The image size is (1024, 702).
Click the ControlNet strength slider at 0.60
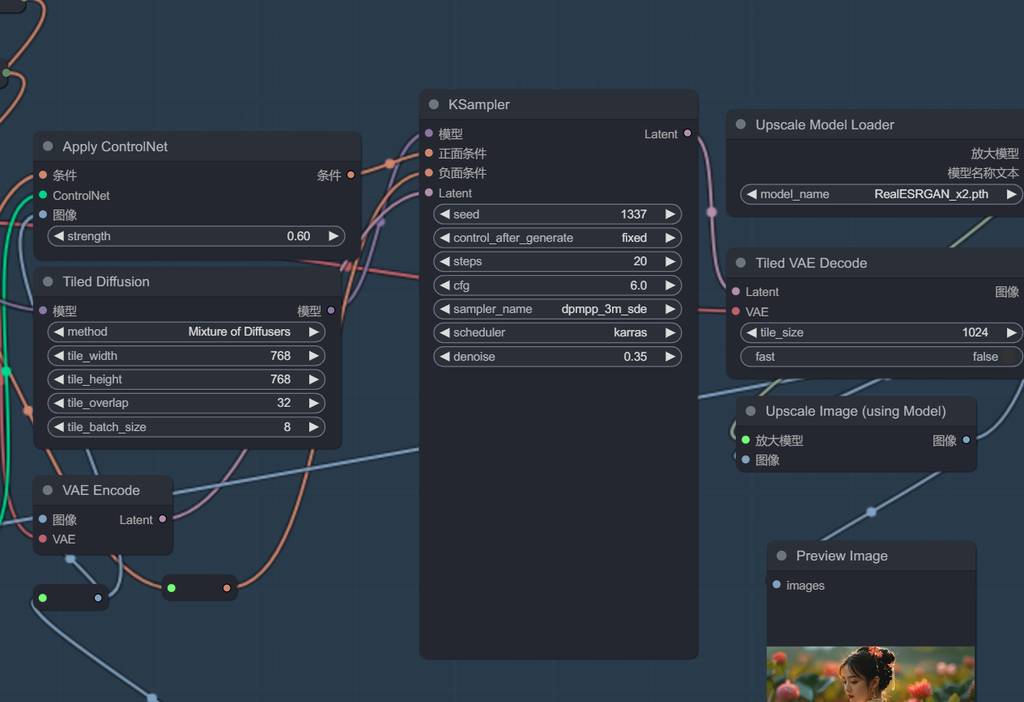(196, 236)
